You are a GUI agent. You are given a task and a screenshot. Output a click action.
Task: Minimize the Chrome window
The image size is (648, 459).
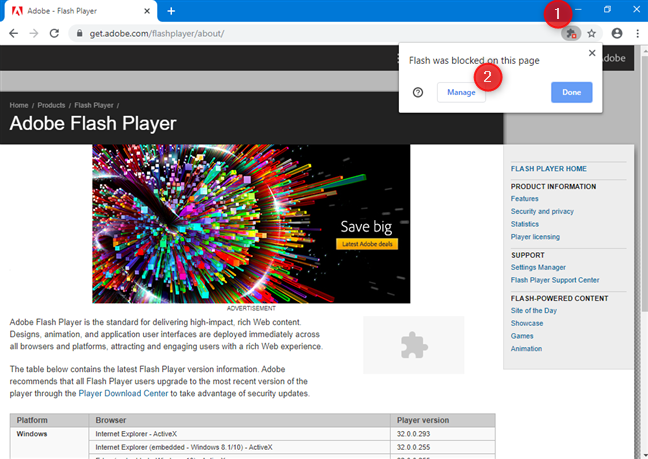coord(578,10)
